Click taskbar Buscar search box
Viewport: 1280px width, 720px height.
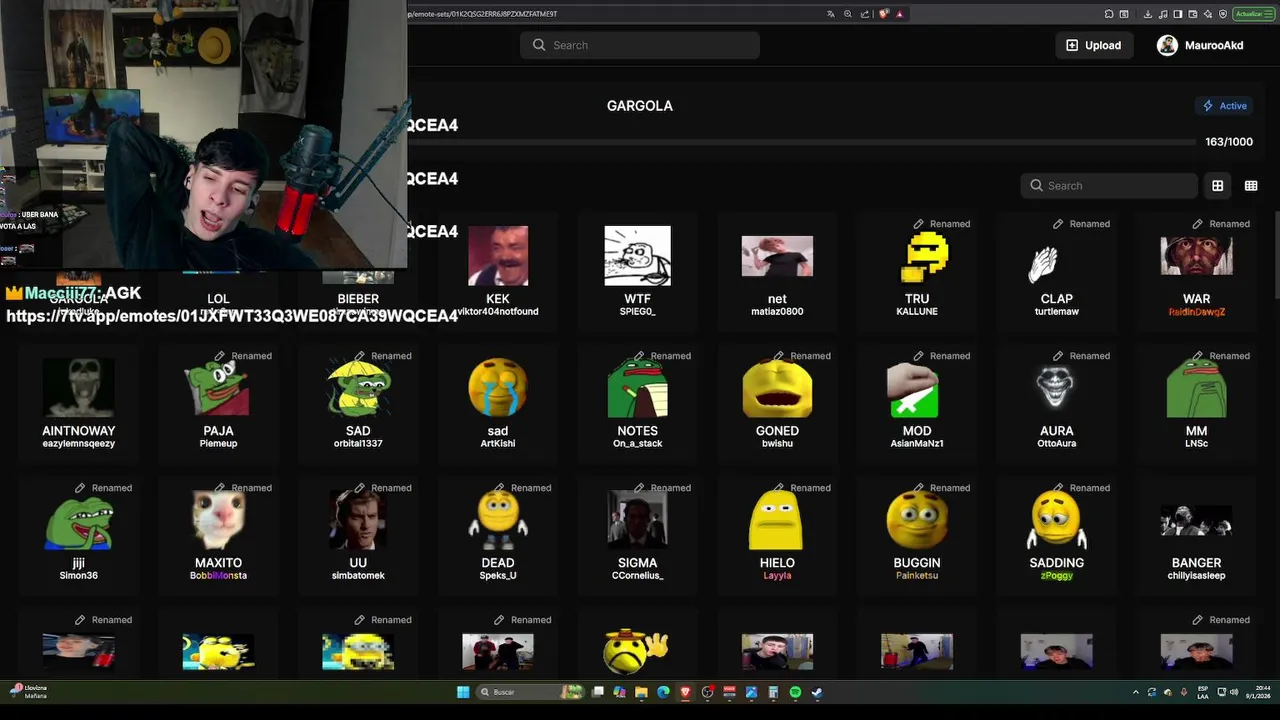pyautogui.click(x=530, y=692)
